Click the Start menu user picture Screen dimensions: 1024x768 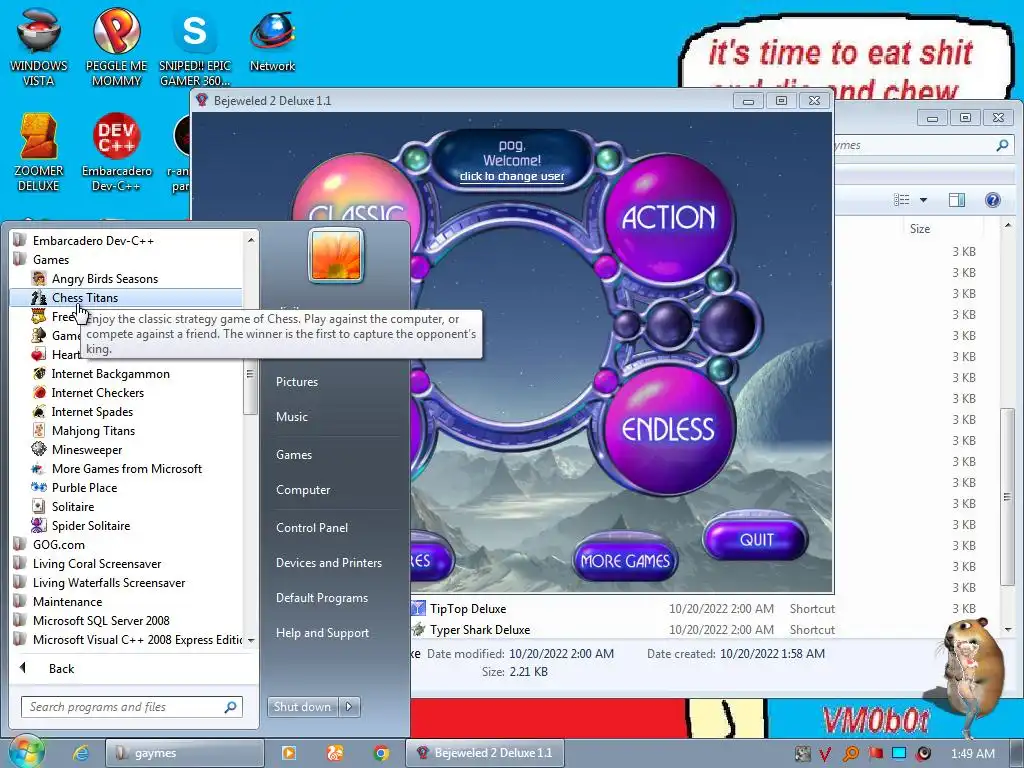pos(336,255)
